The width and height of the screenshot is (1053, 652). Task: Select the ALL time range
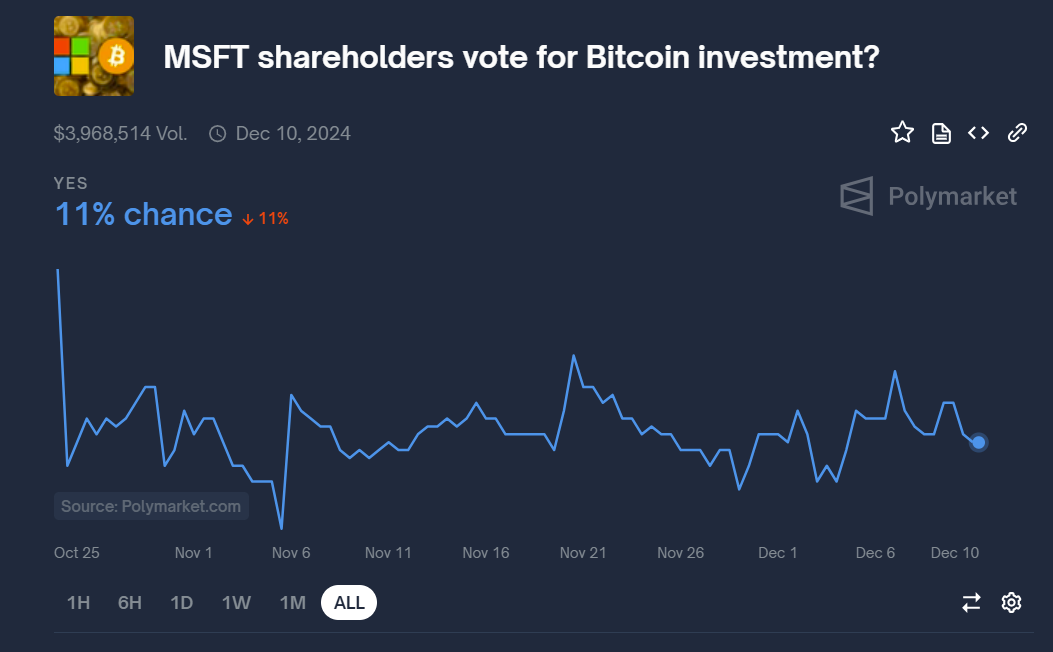pyautogui.click(x=349, y=603)
